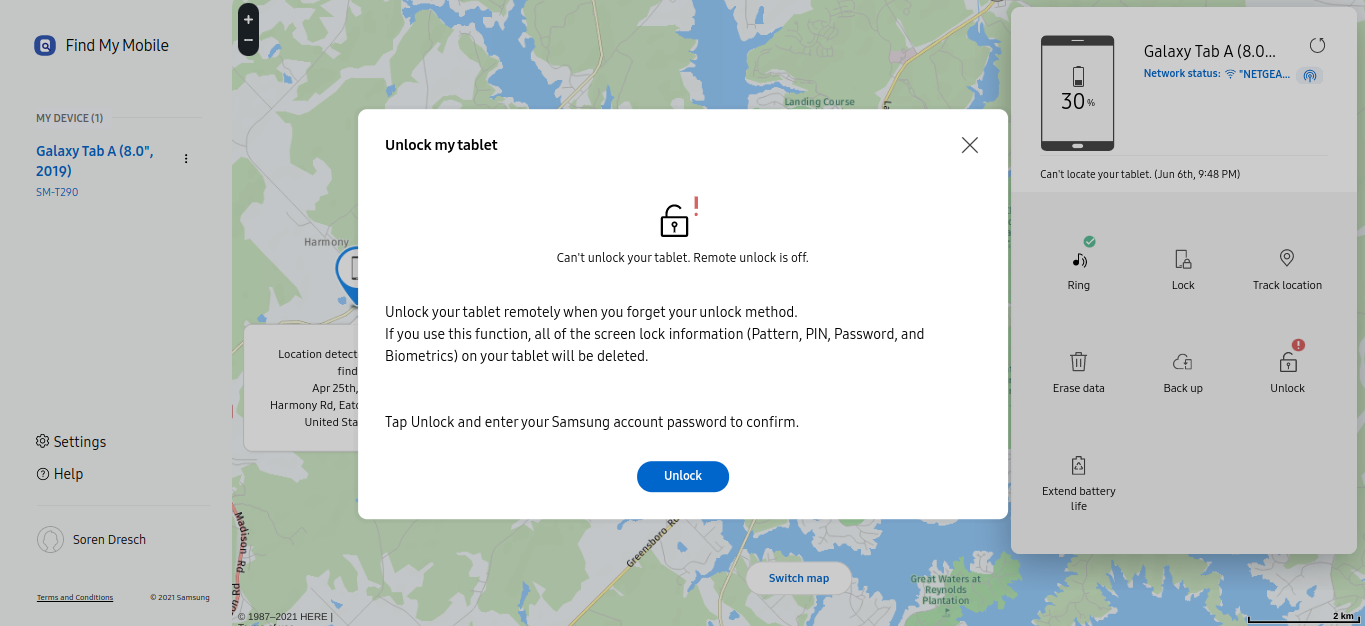Close the Unlock my tablet dialog
Screen dimensions: 1365x626
tap(969, 145)
